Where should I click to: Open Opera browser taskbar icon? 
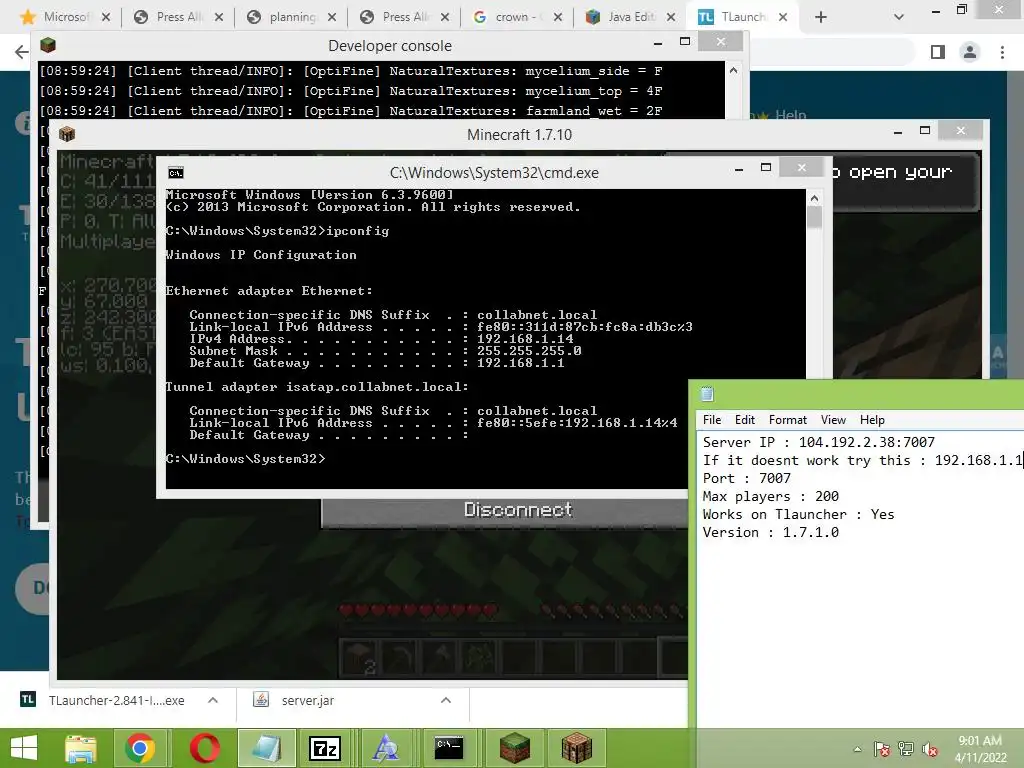(x=204, y=748)
